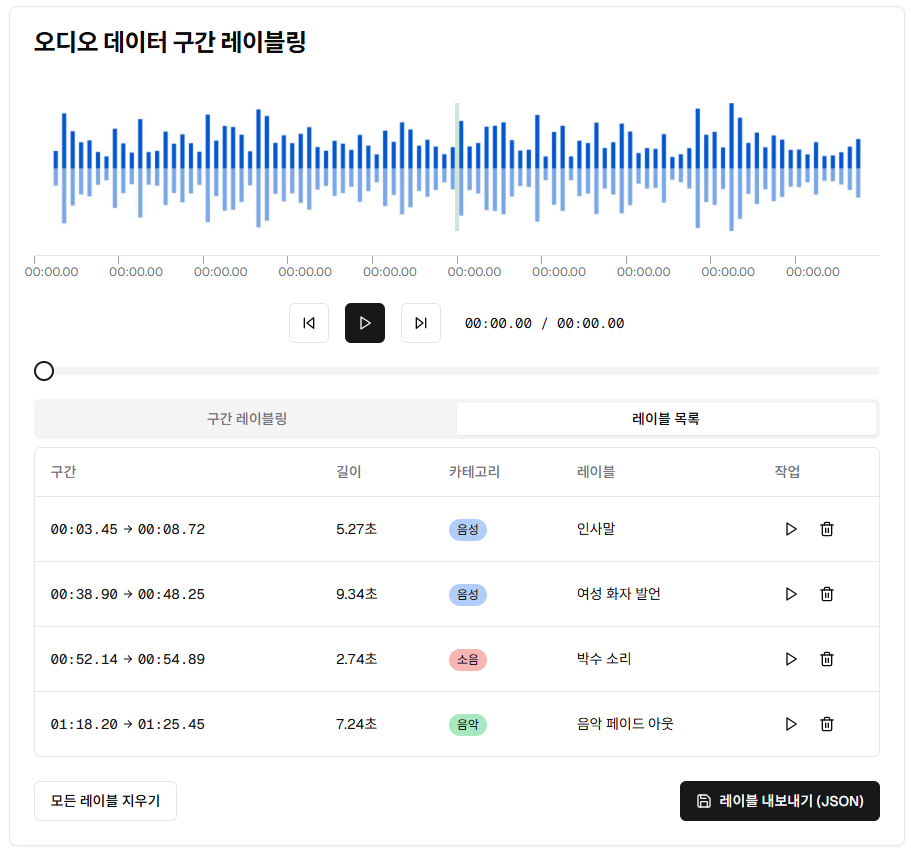Delete the 여성 화자 발언 label
The height and width of the screenshot is (852, 911).
point(826,593)
